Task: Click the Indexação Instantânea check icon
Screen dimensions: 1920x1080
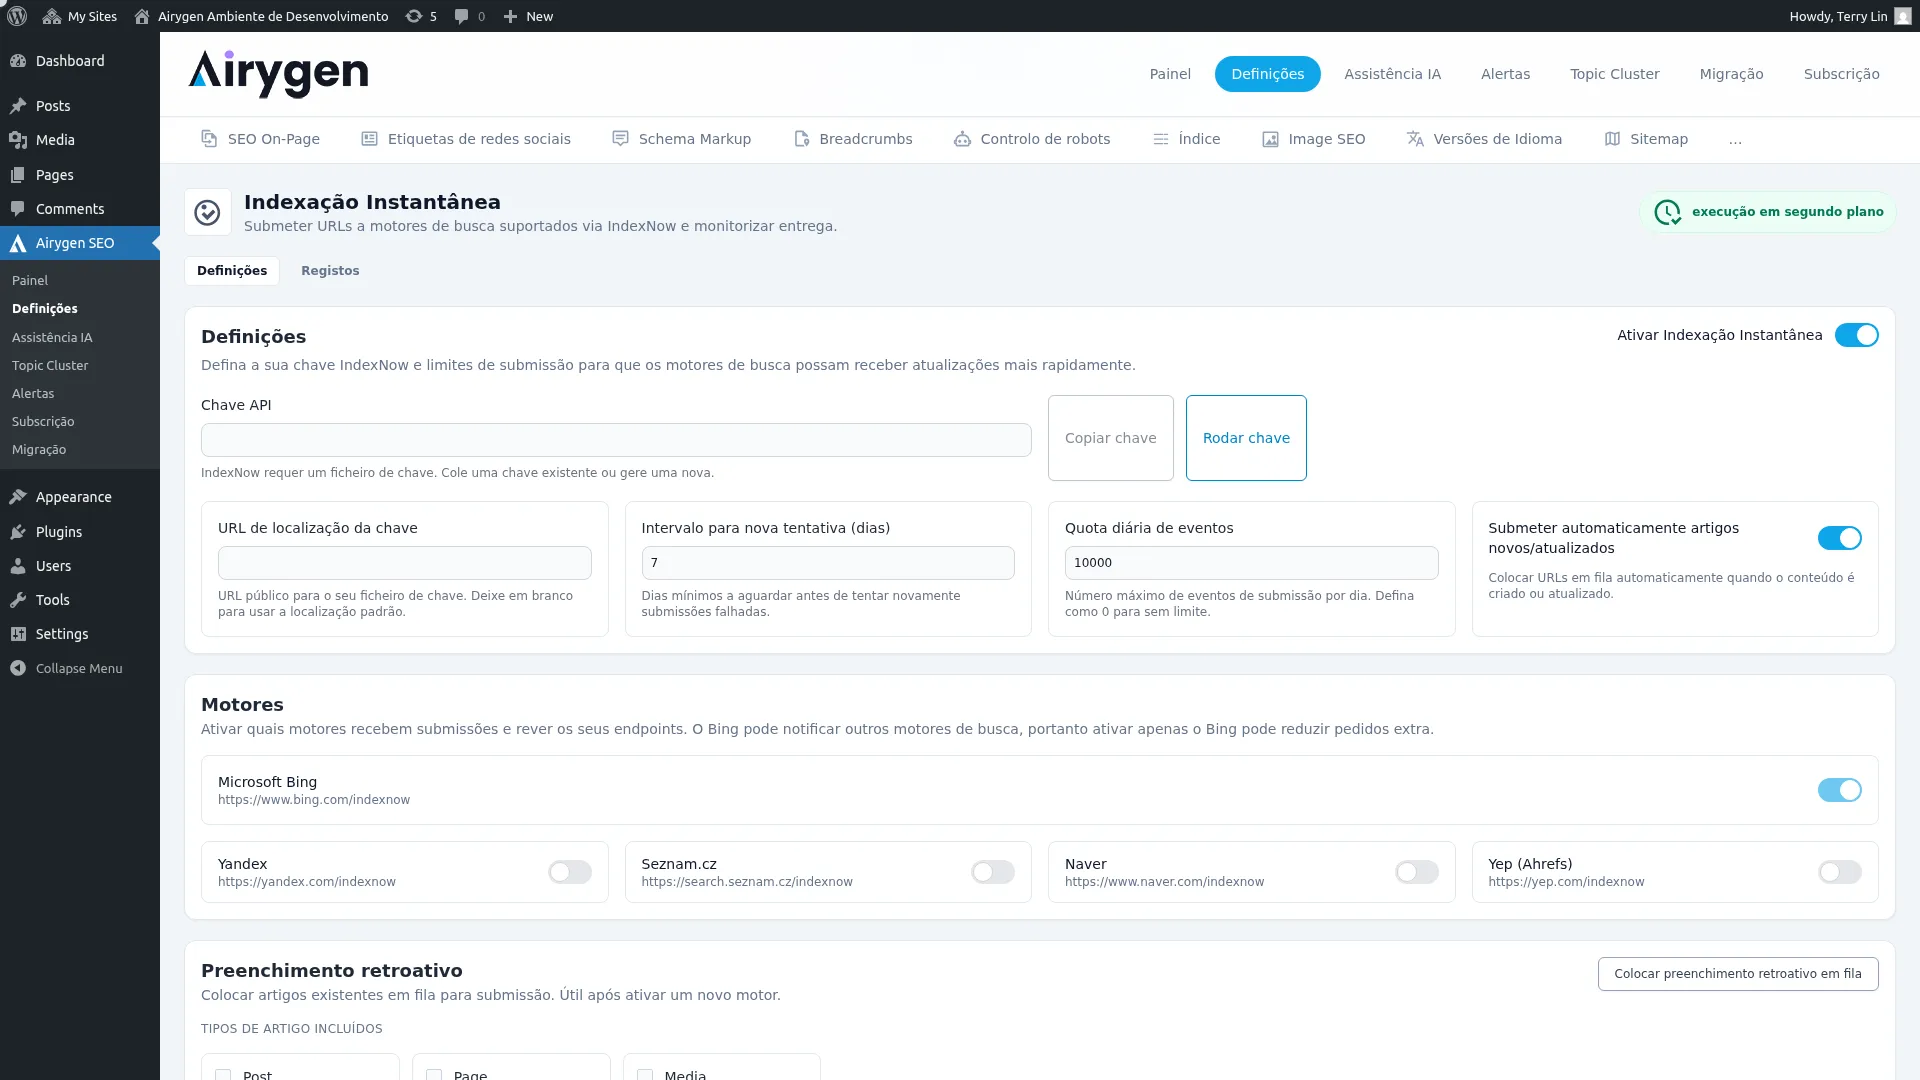Action: click(207, 212)
